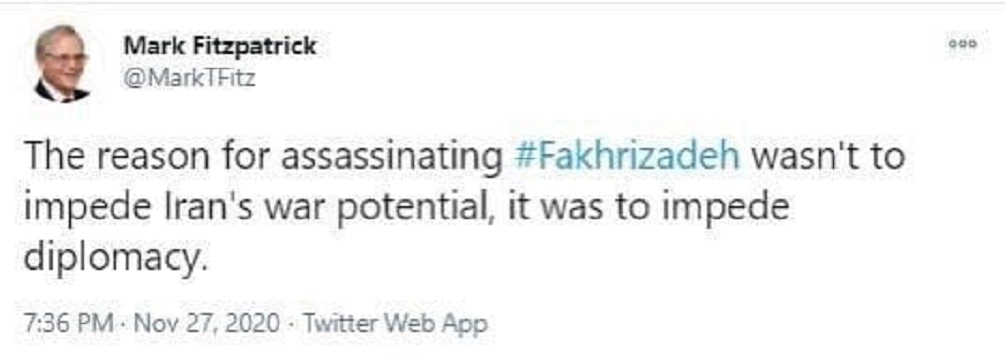The height and width of the screenshot is (360, 1005).
Task: Visit the @MarkTFitz handle
Action: click(189, 79)
